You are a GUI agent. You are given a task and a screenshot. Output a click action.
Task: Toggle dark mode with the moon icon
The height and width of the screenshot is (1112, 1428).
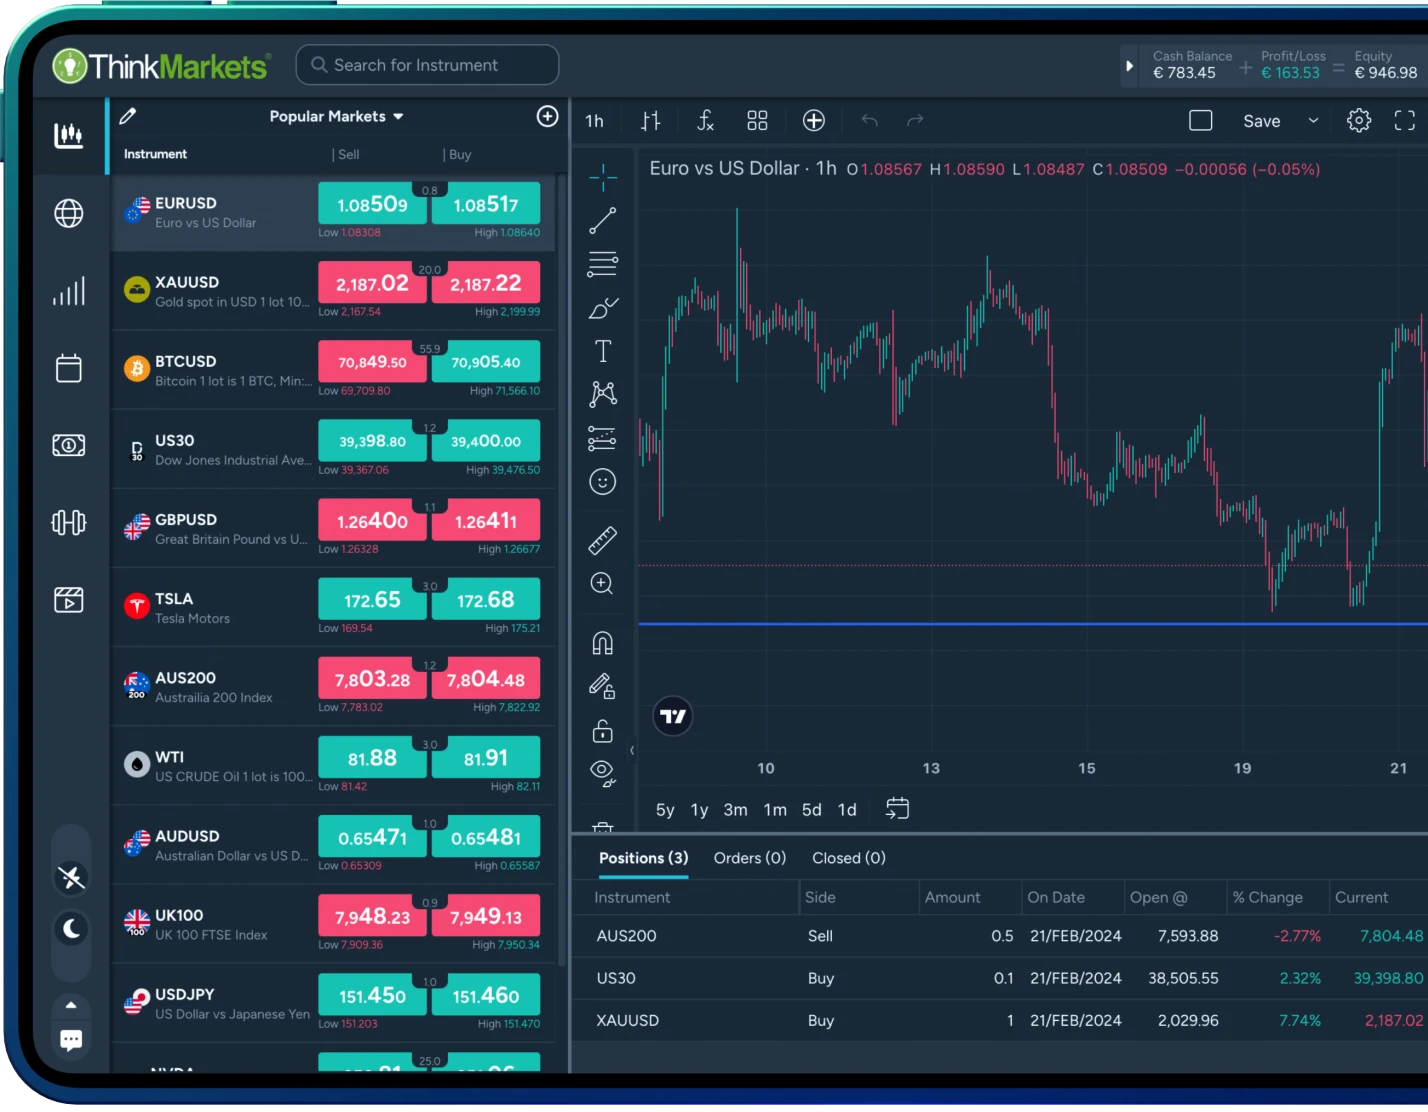coord(70,929)
